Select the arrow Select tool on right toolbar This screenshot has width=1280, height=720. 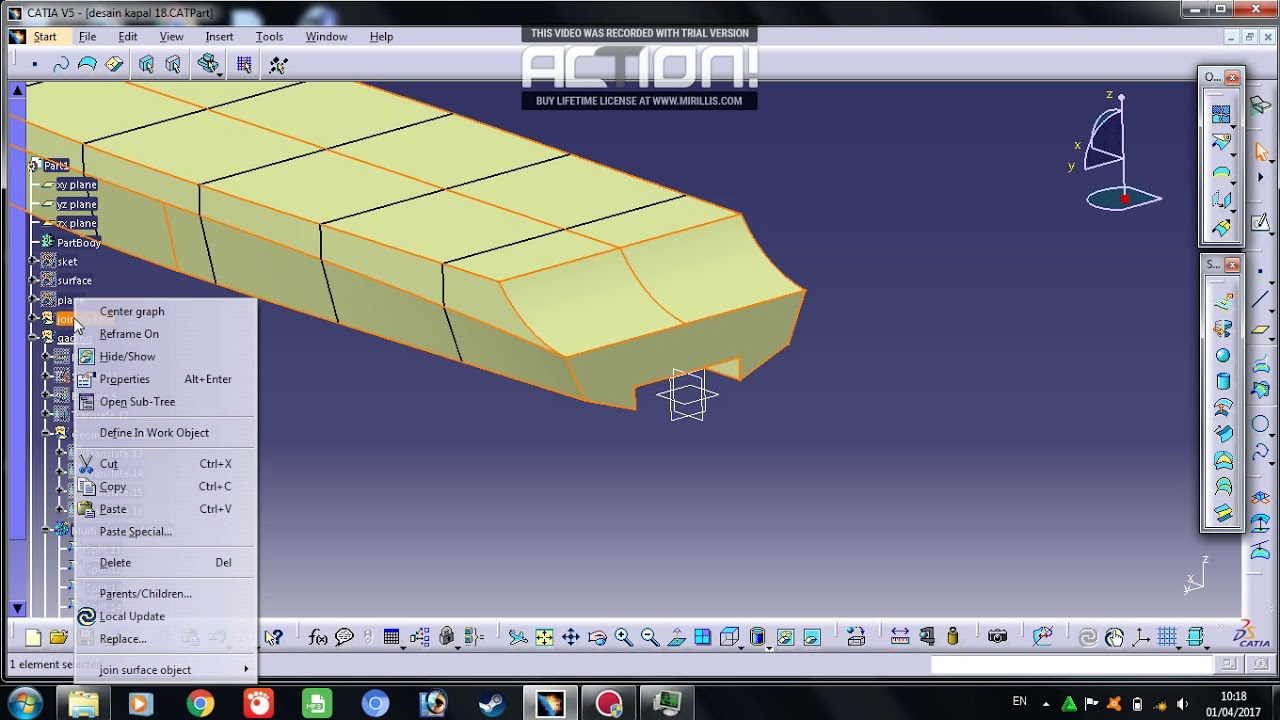click(1260, 151)
